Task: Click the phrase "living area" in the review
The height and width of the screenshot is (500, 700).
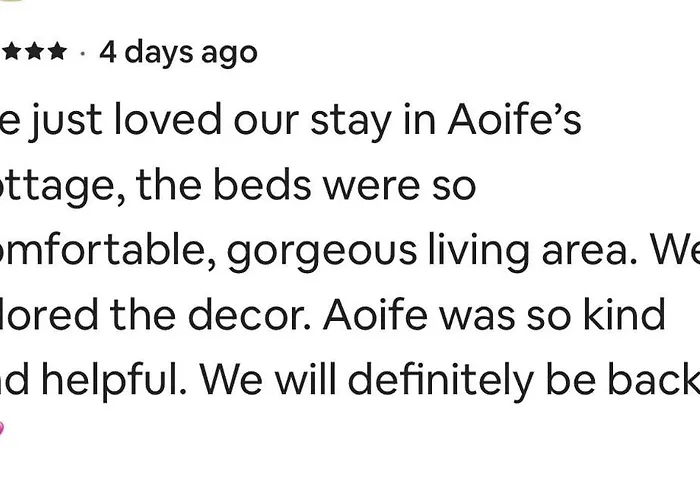Action: 522,251
